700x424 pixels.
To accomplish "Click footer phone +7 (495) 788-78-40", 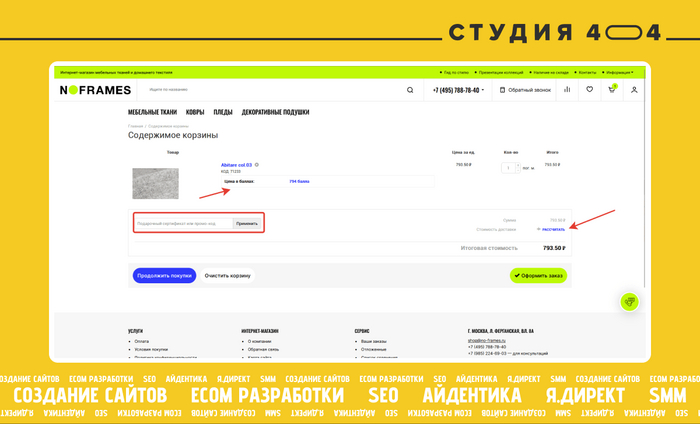I will [487, 347].
